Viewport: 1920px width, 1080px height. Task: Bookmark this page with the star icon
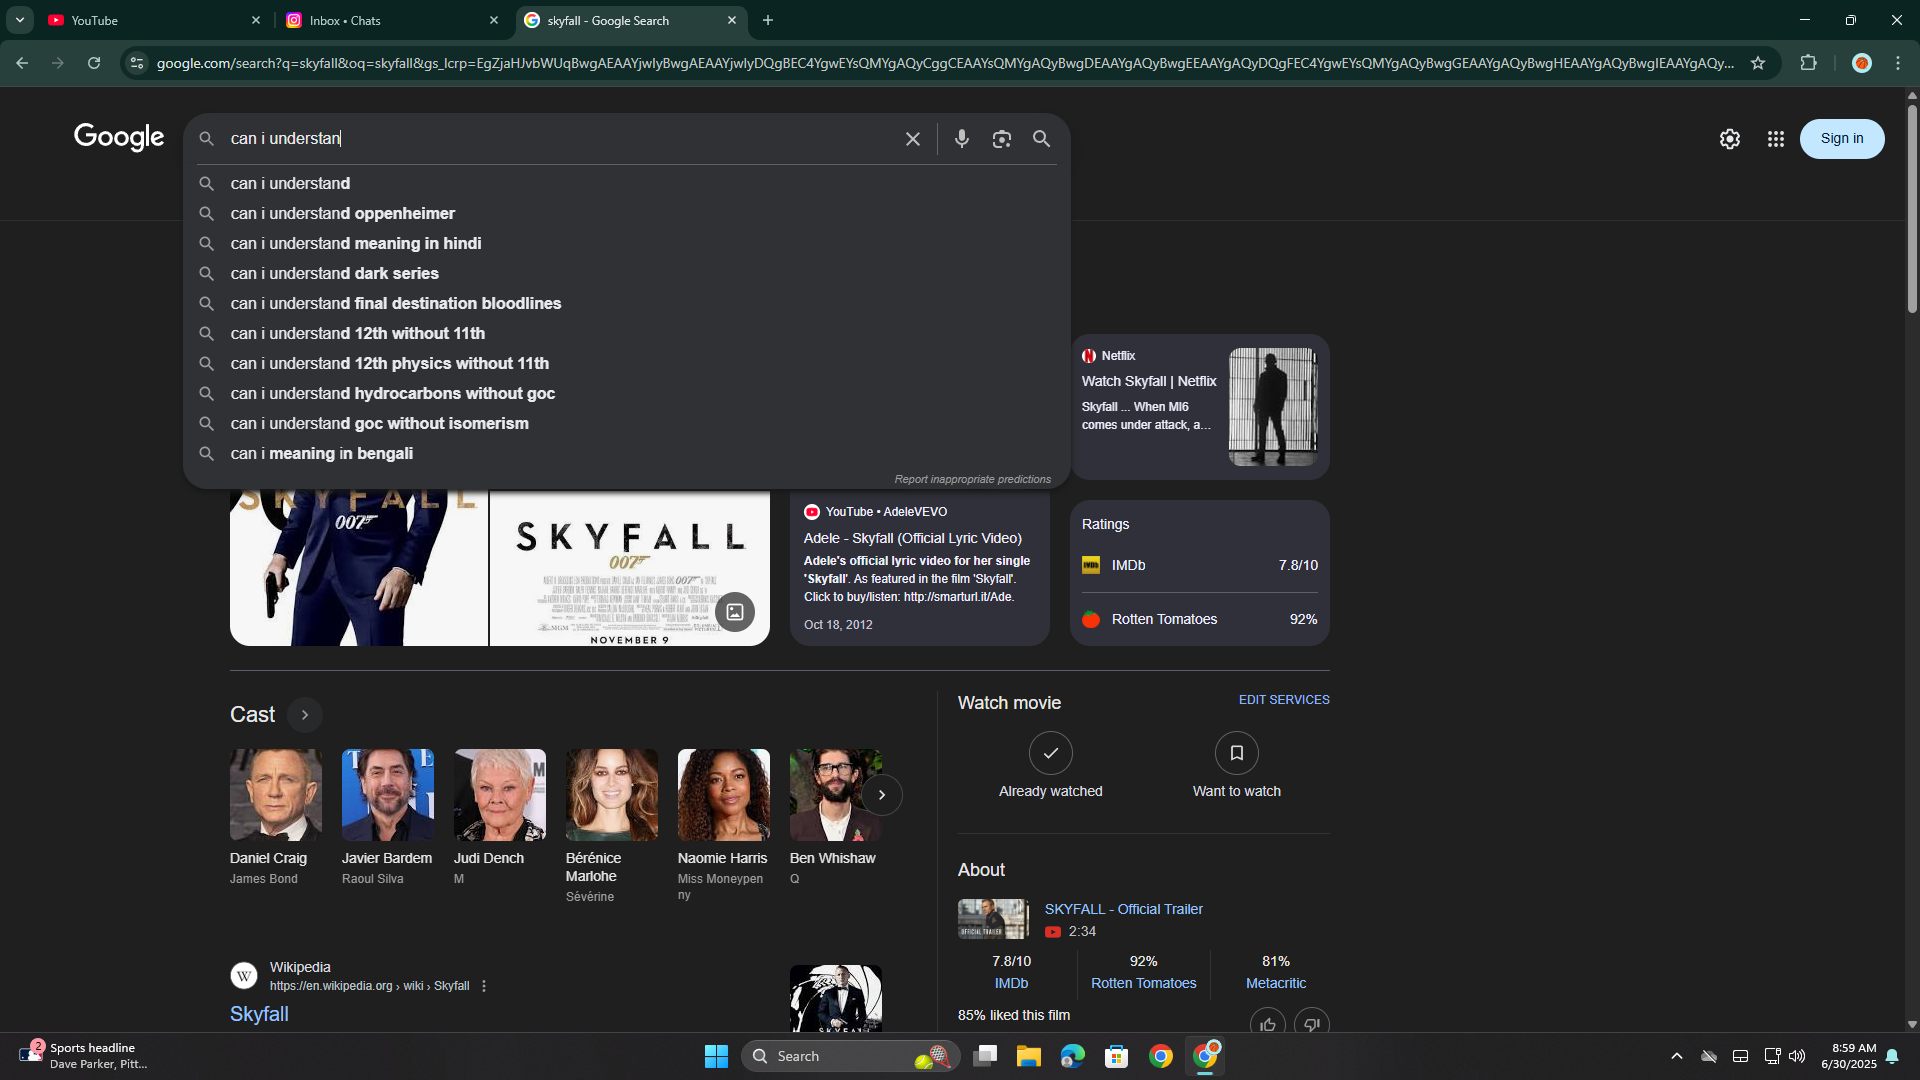[1757, 63]
